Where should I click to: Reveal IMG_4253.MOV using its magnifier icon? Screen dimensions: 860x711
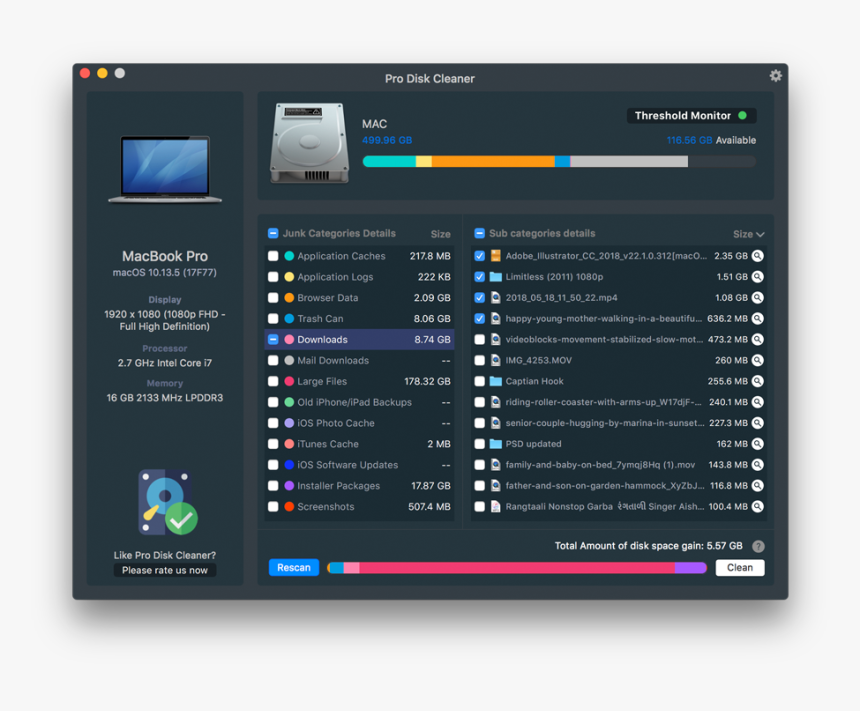[757, 360]
